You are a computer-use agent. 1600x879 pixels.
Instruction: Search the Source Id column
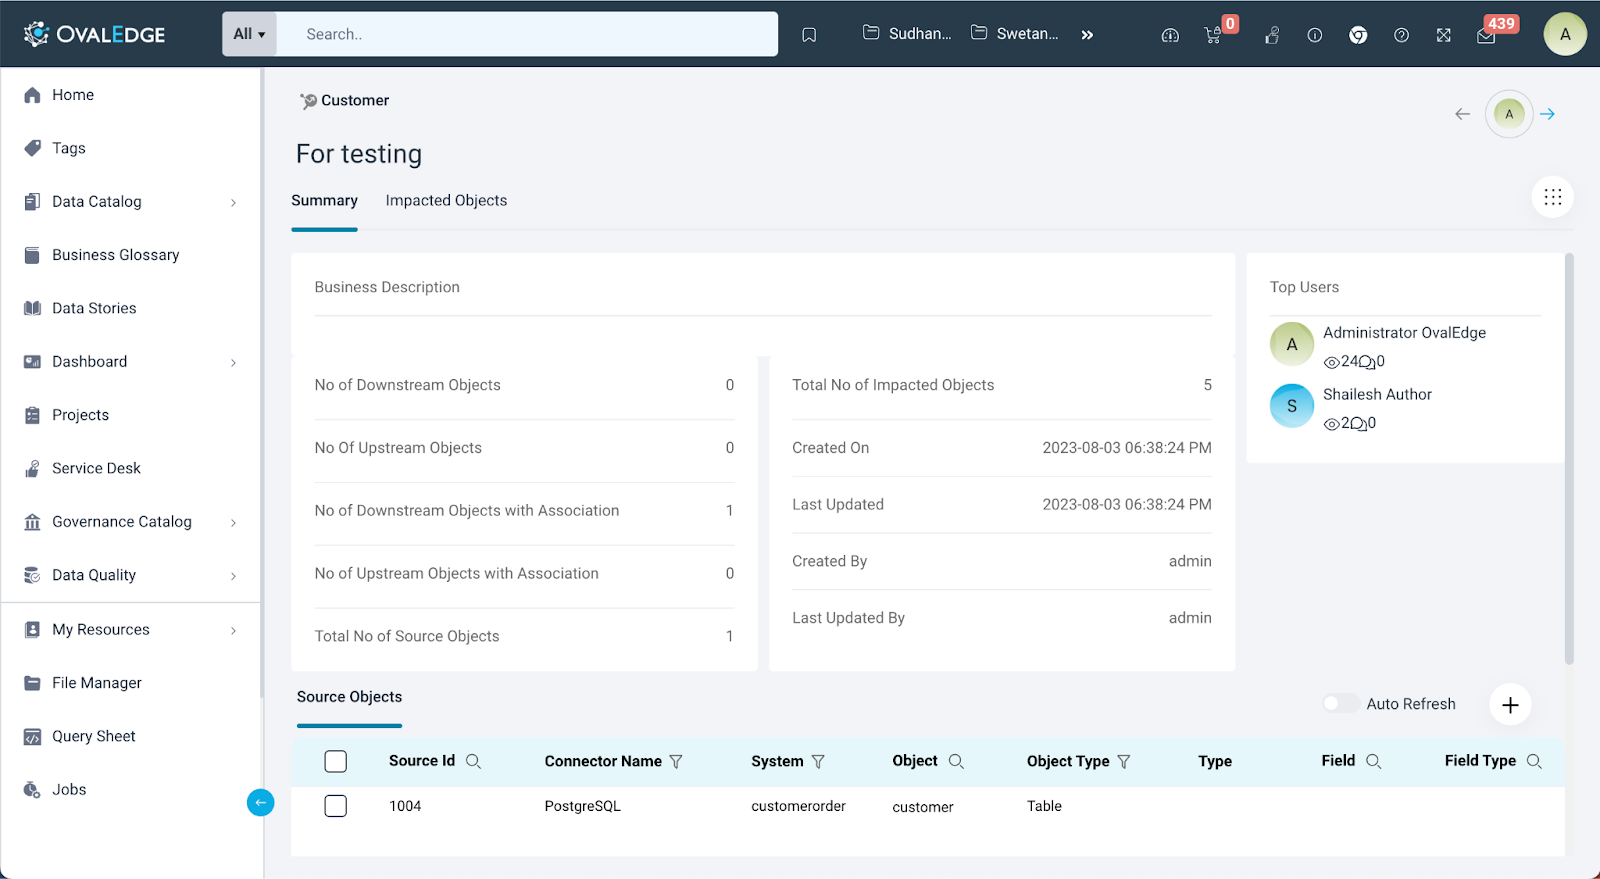point(474,761)
